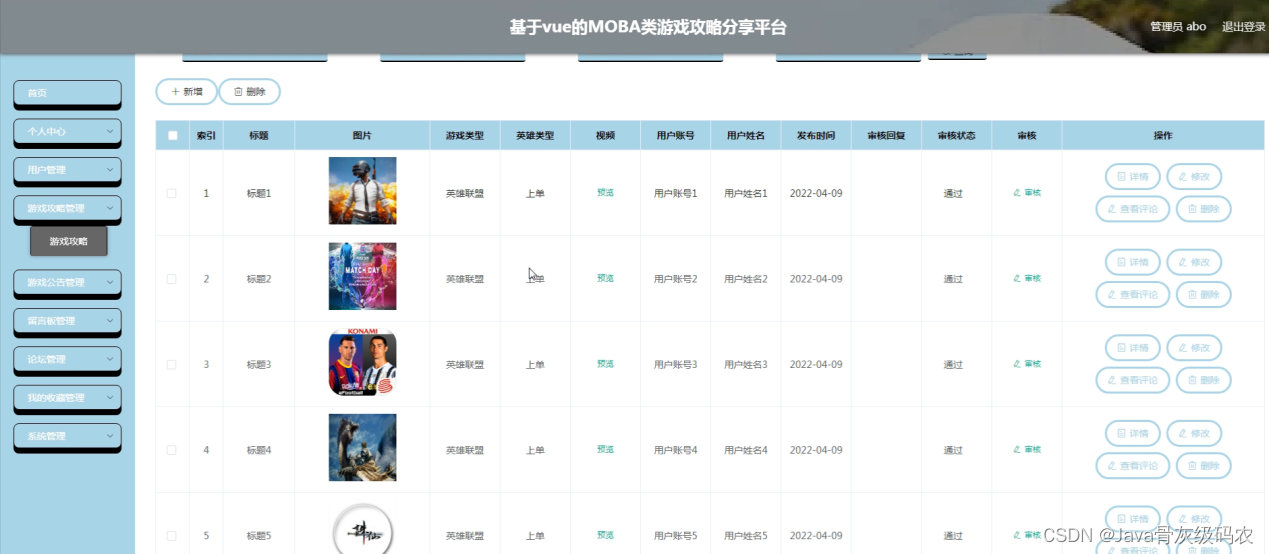1269x554 pixels.
Task: Click 删除 button in row 标题3
Action: (1203, 380)
